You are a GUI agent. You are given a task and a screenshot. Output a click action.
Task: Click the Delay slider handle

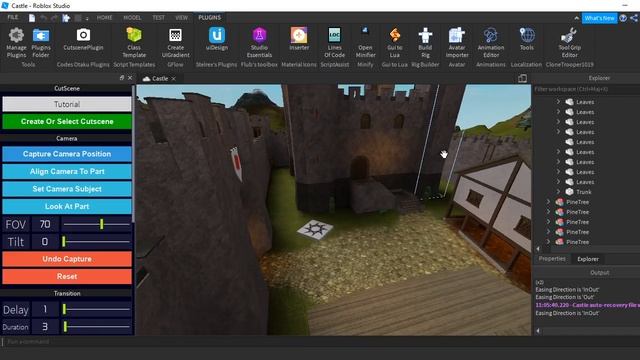[x=64, y=309]
